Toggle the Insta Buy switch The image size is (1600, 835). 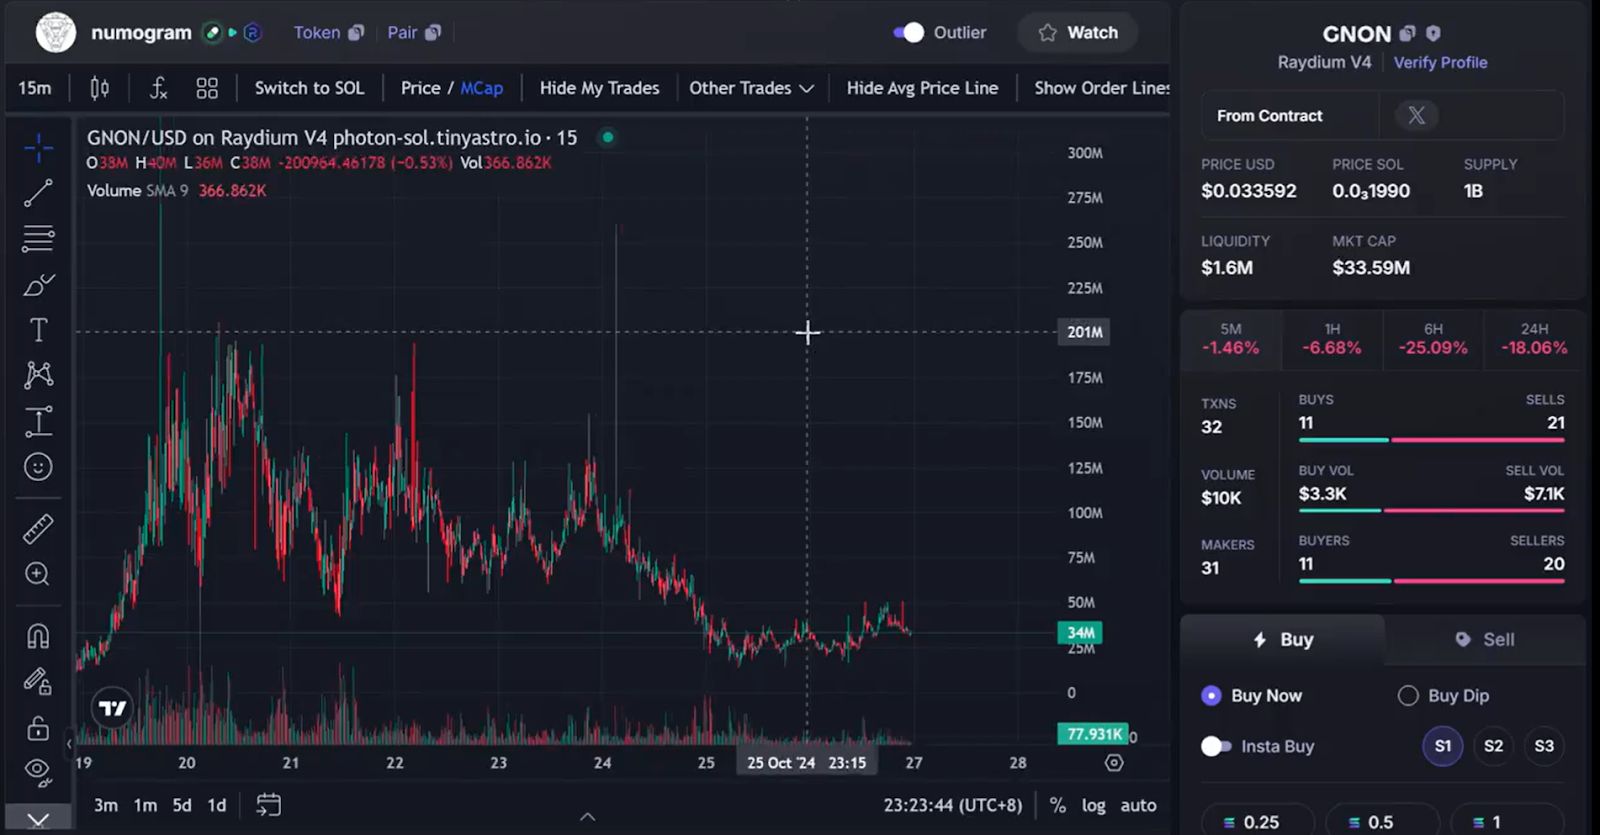click(x=1216, y=746)
